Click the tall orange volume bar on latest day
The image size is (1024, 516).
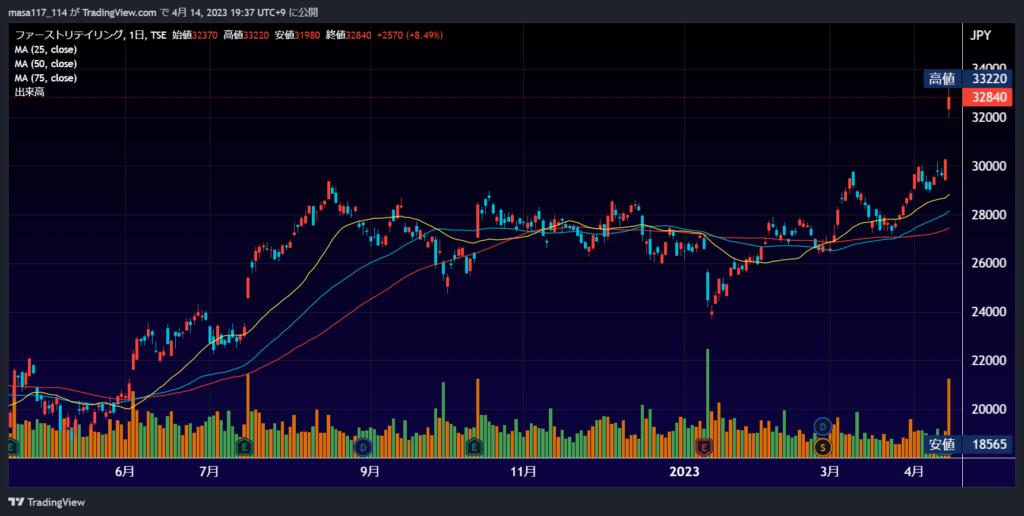pyautogui.click(x=949, y=418)
